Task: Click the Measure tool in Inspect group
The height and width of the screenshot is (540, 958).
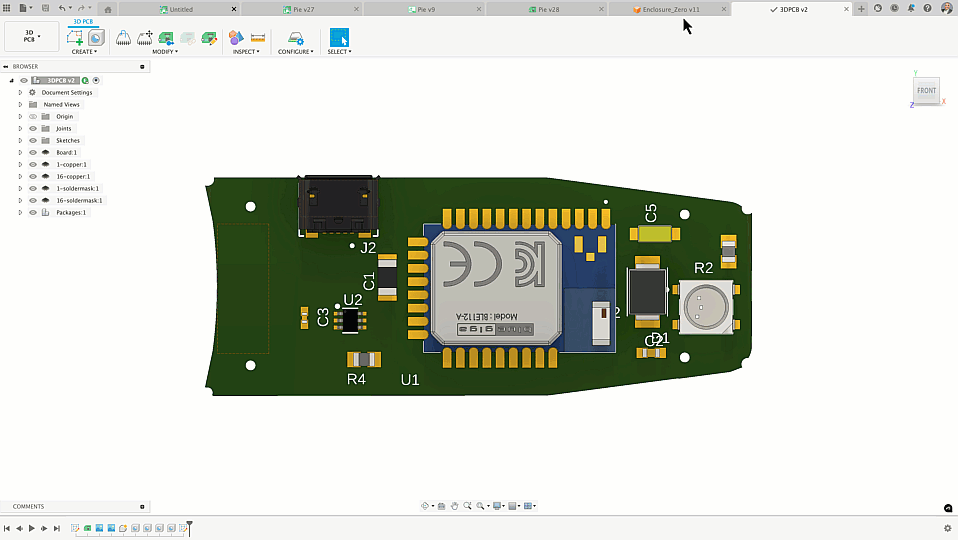Action: coord(258,38)
